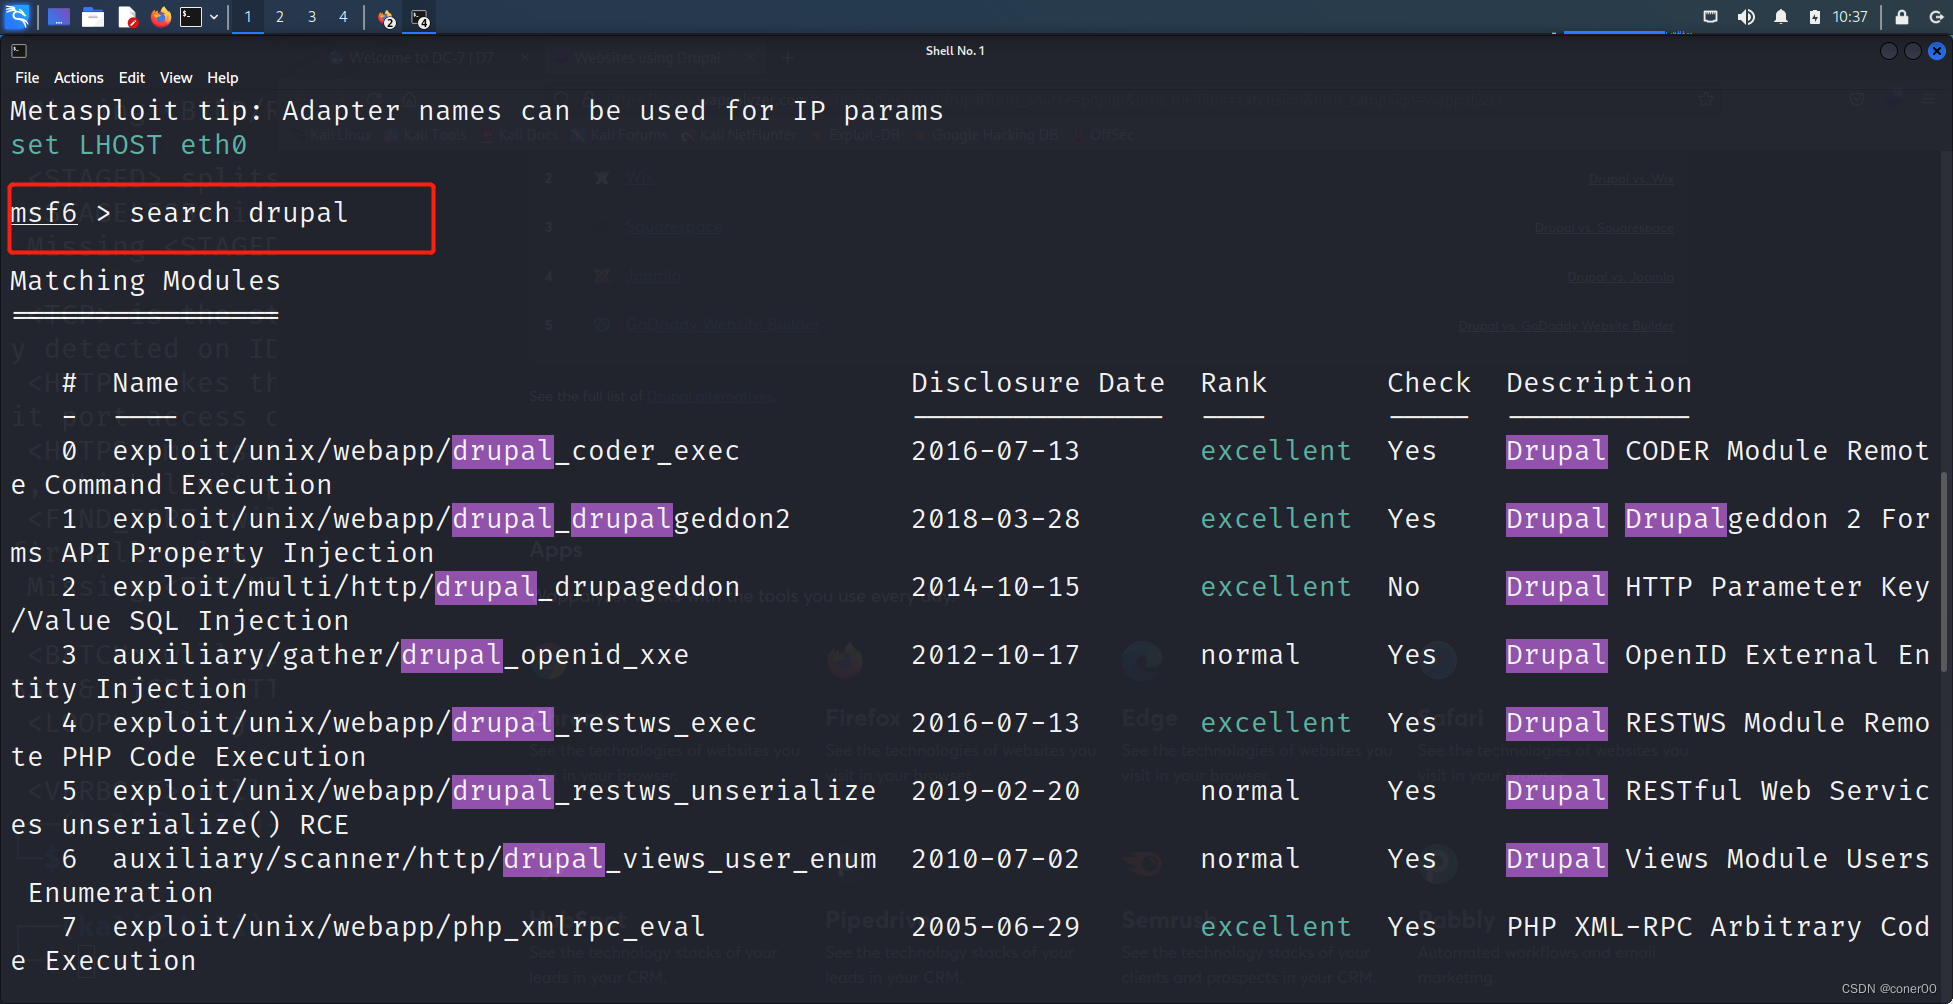
Task: Click the php_xmlrpc_eval module name
Action: (408, 927)
